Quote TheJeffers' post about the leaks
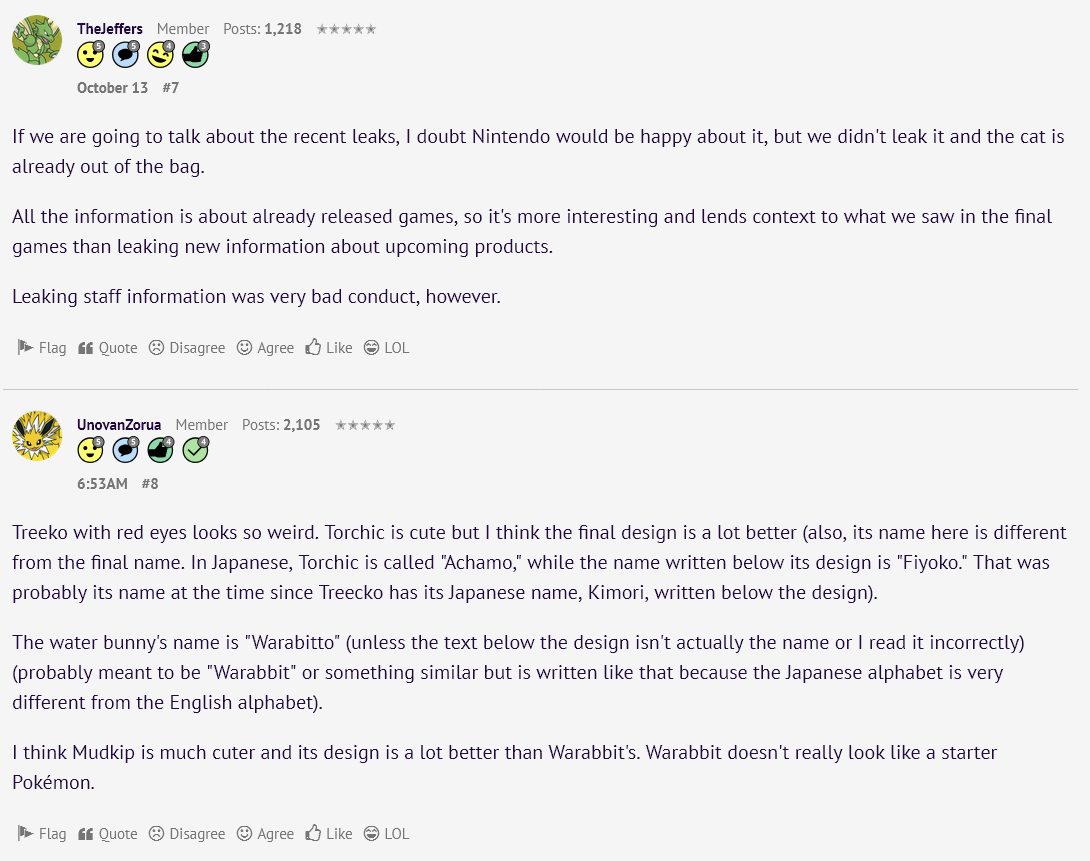The width and height of the screenshot is (1090, 861). (108, 348)
